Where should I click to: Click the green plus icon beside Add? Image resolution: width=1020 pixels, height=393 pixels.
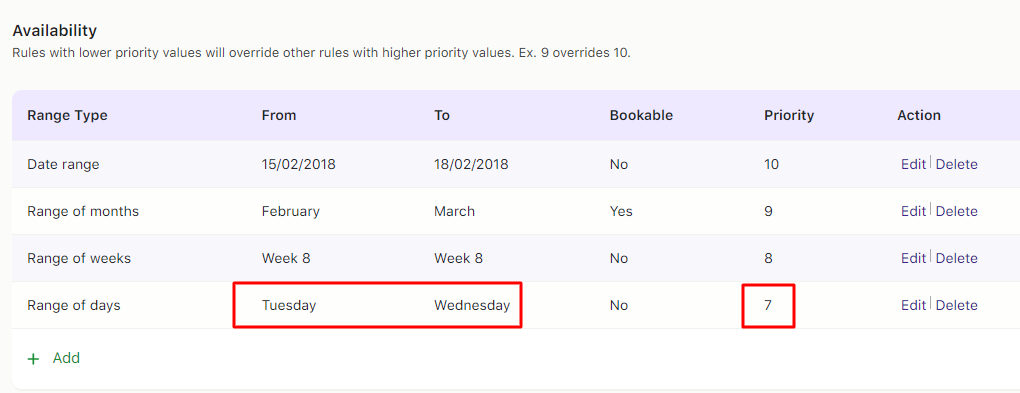tap(33, 359)
